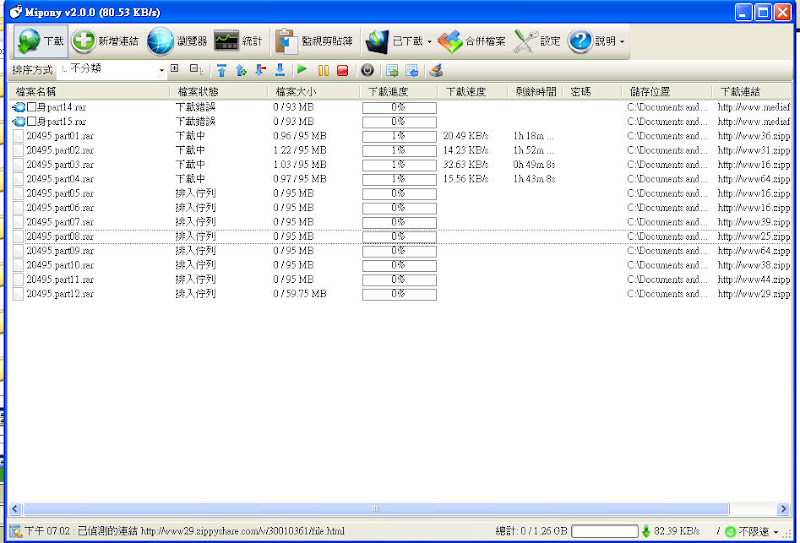Move selected file to bottom of queue

coord(280,70)
